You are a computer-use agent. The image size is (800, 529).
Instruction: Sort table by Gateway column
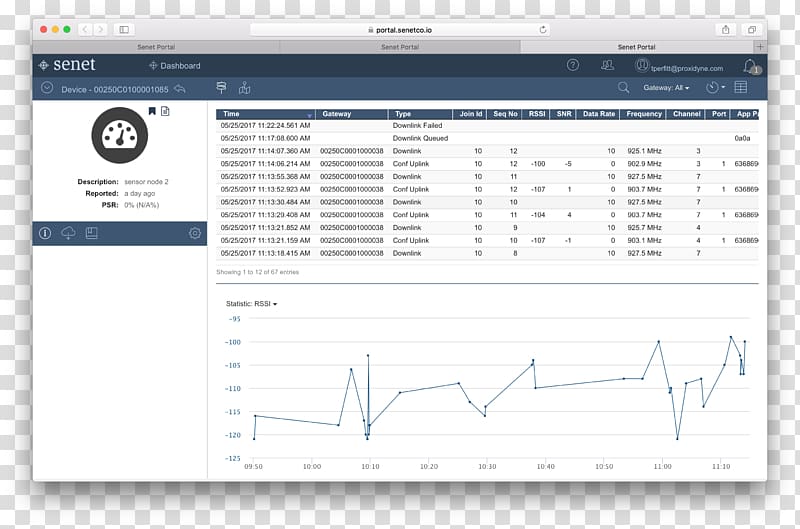(352, 114)
